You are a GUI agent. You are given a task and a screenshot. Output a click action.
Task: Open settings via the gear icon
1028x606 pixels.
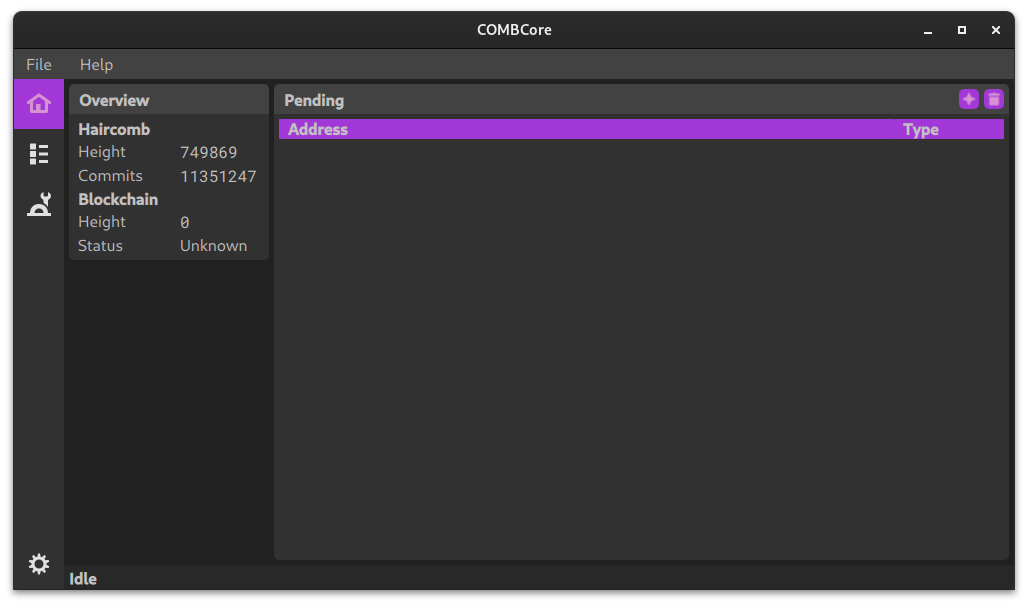pos(39,564)
